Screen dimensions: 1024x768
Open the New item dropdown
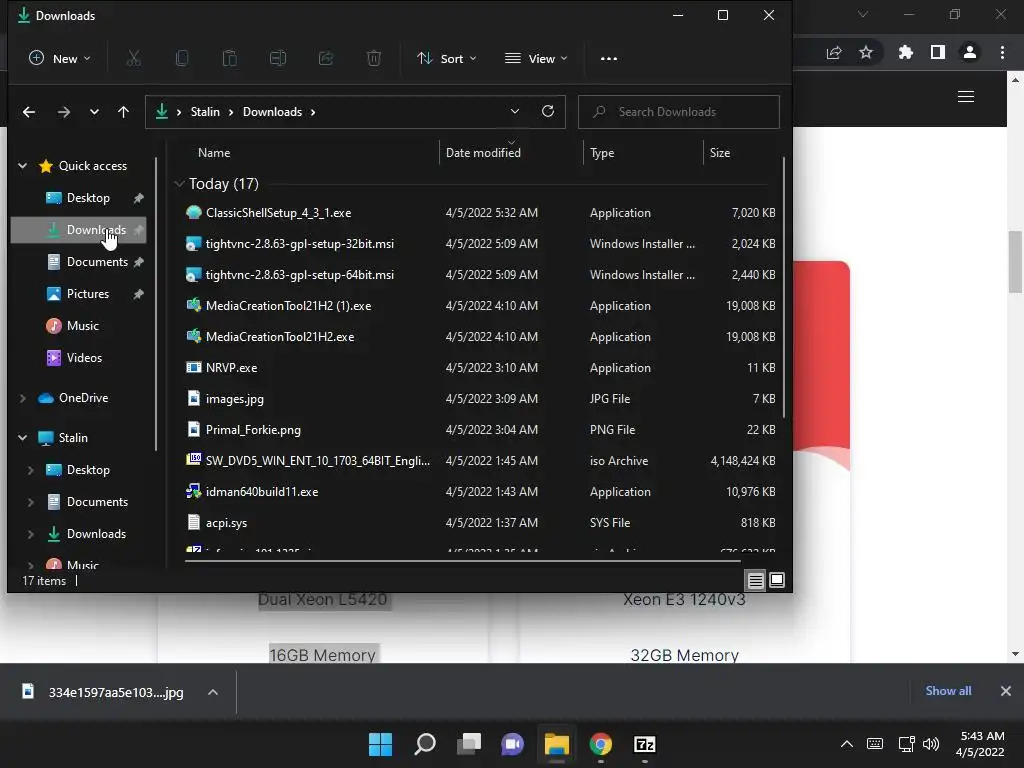[59, 58]
